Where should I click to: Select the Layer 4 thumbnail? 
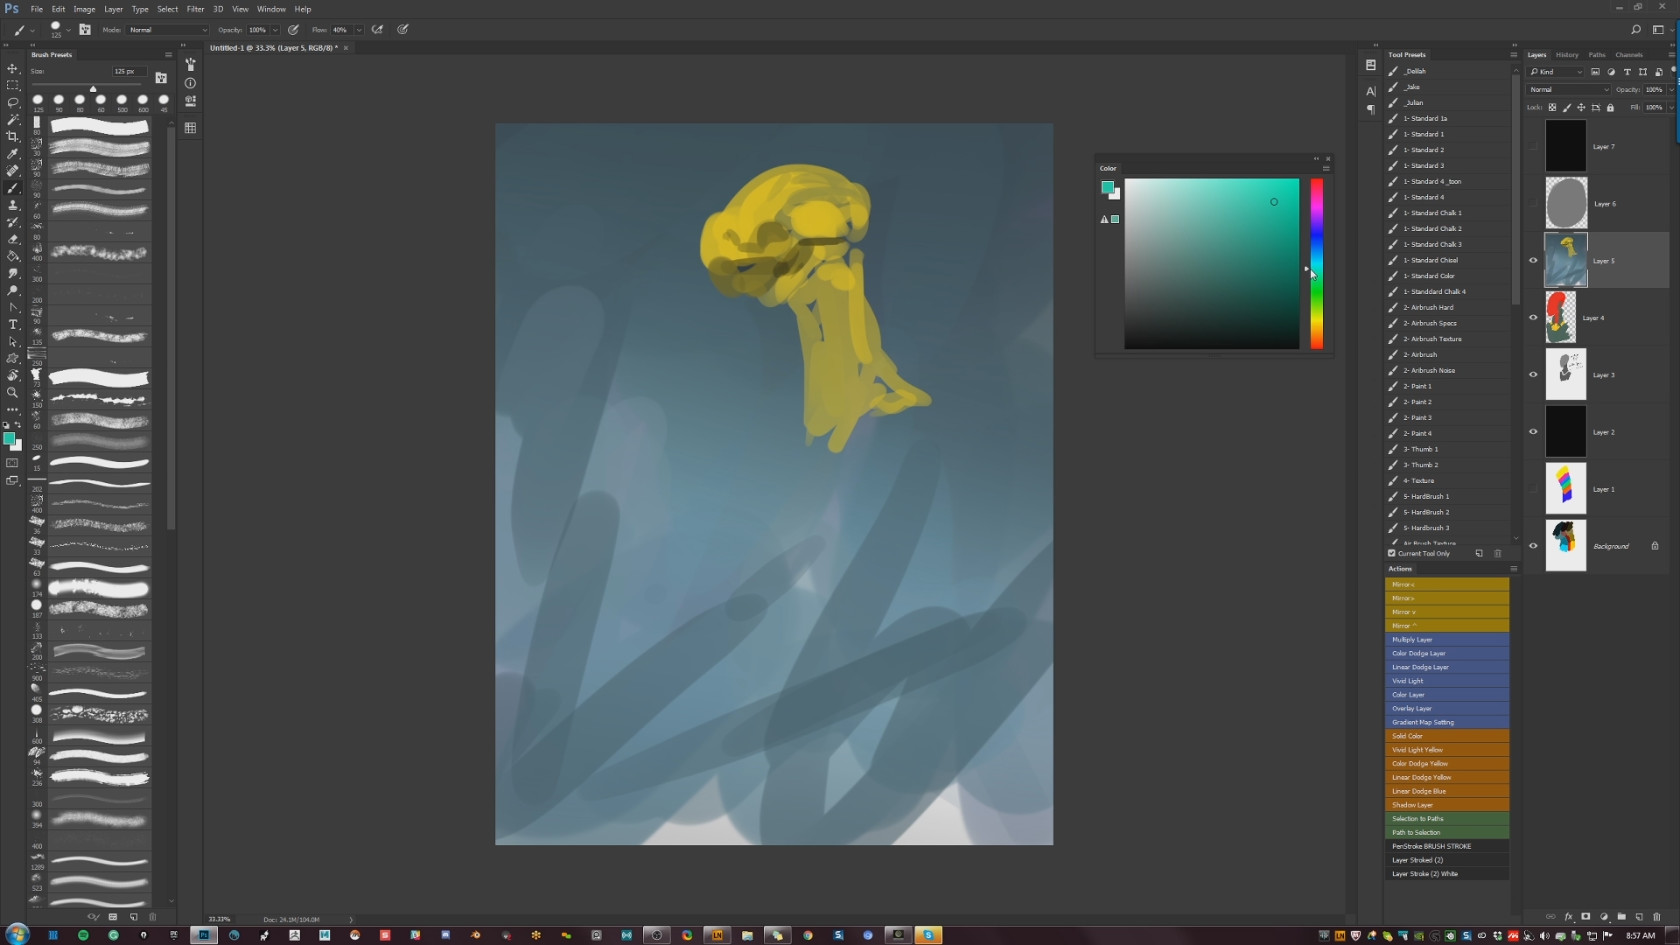(1561, 318)
